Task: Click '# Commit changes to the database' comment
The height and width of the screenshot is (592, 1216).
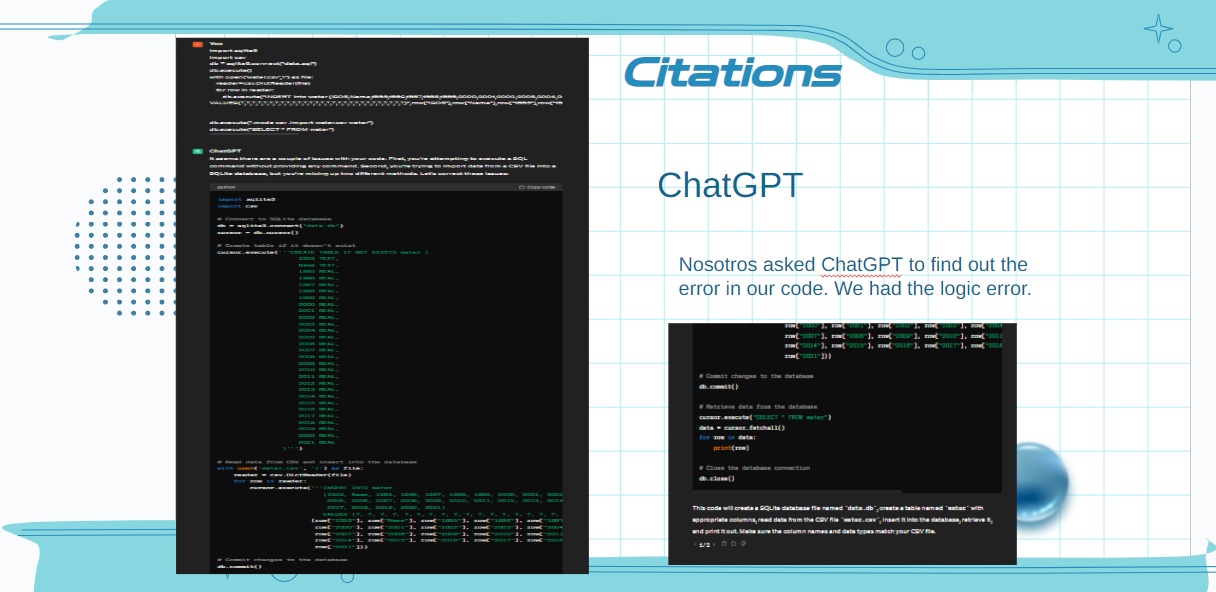Action: pos(756,376)
